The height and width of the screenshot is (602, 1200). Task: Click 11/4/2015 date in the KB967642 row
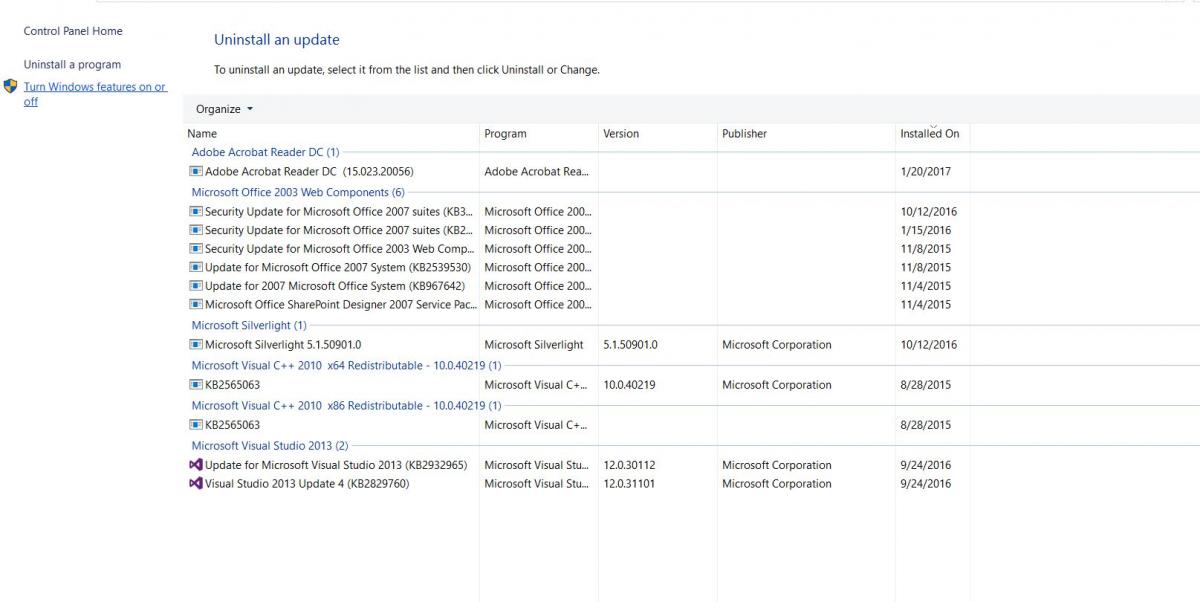pyautogui.click(x=926, y=286)
